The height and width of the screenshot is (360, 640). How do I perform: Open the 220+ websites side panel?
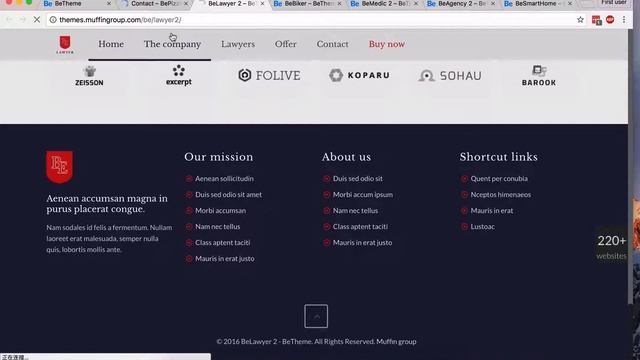click(611, 247)
